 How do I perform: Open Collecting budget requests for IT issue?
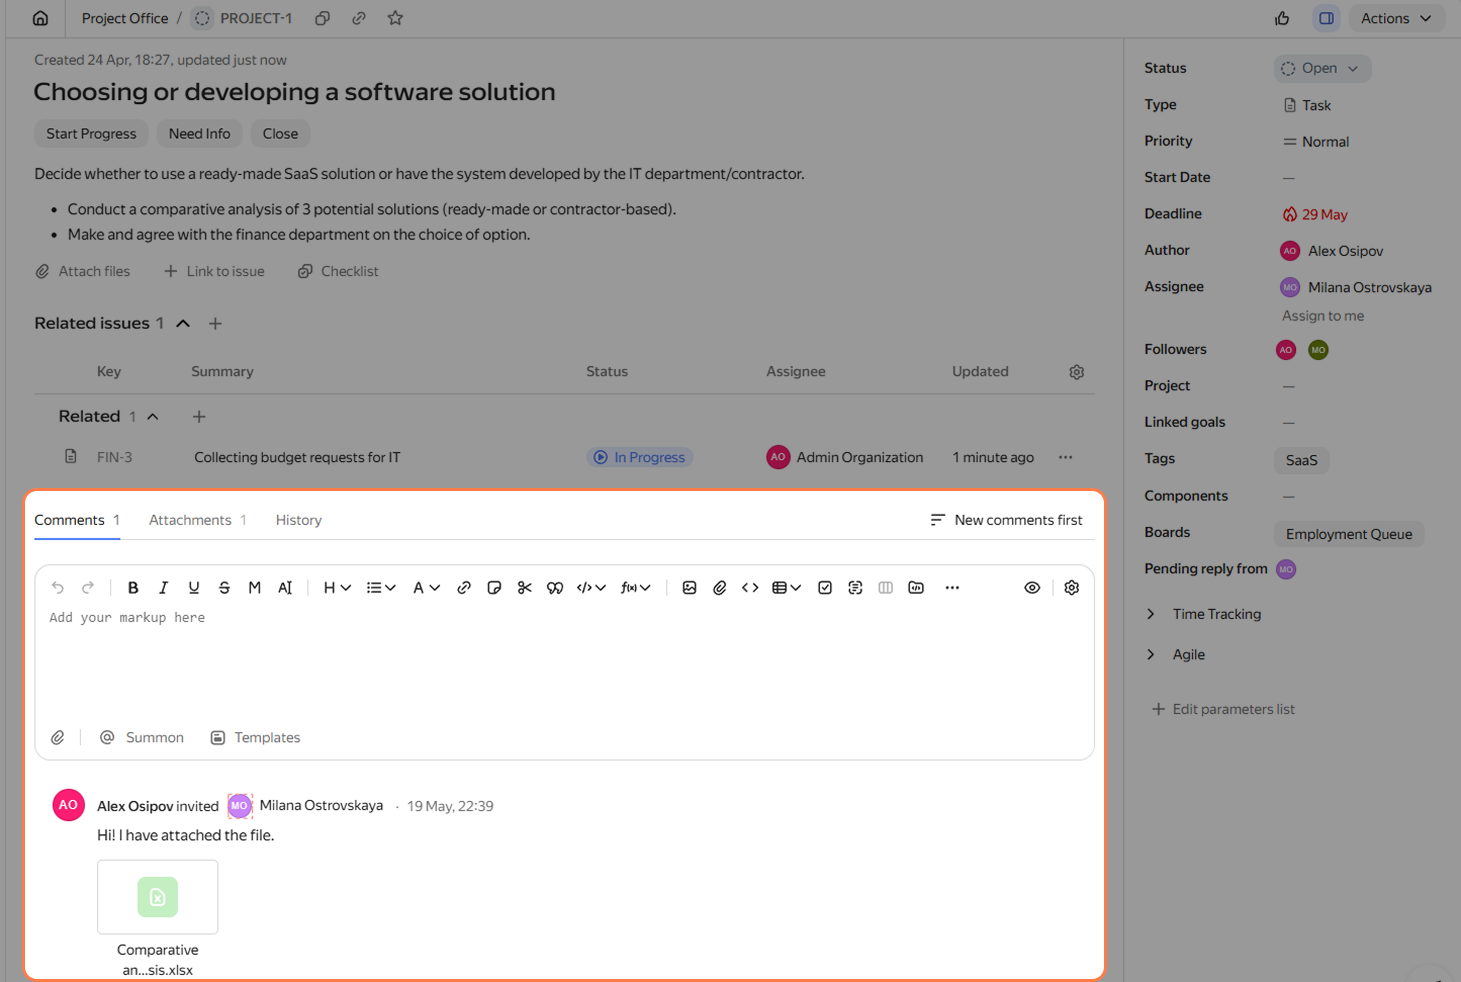click(x=297, y=457)
